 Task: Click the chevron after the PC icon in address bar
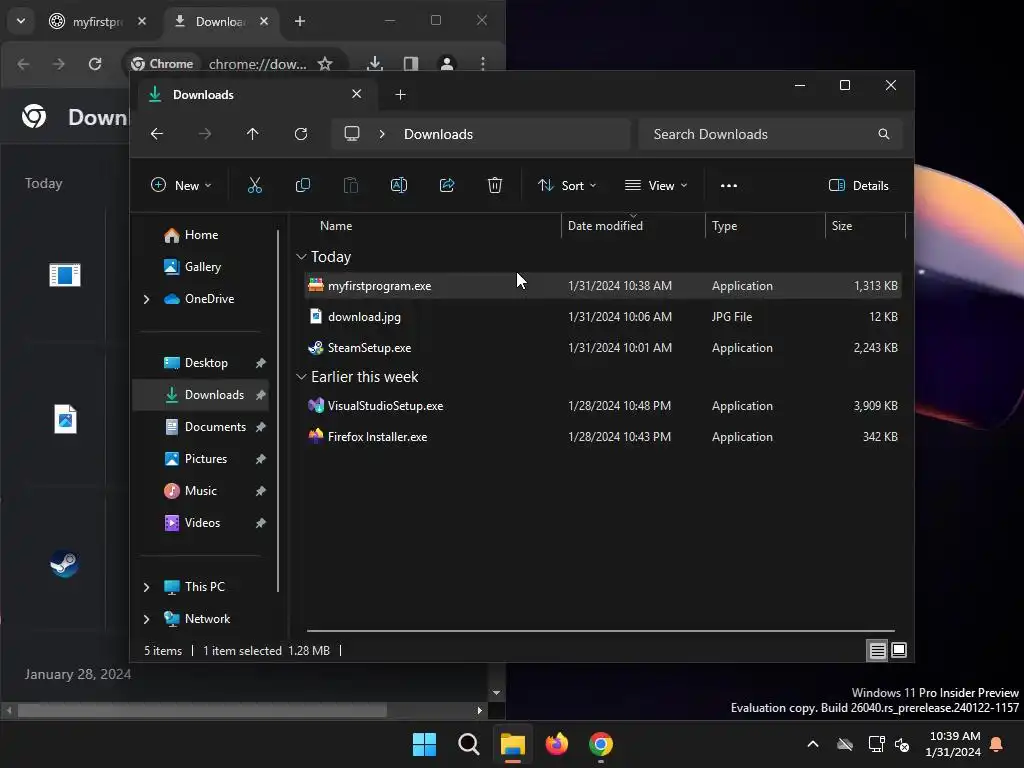pyautogui.click(x=382, y=134)
